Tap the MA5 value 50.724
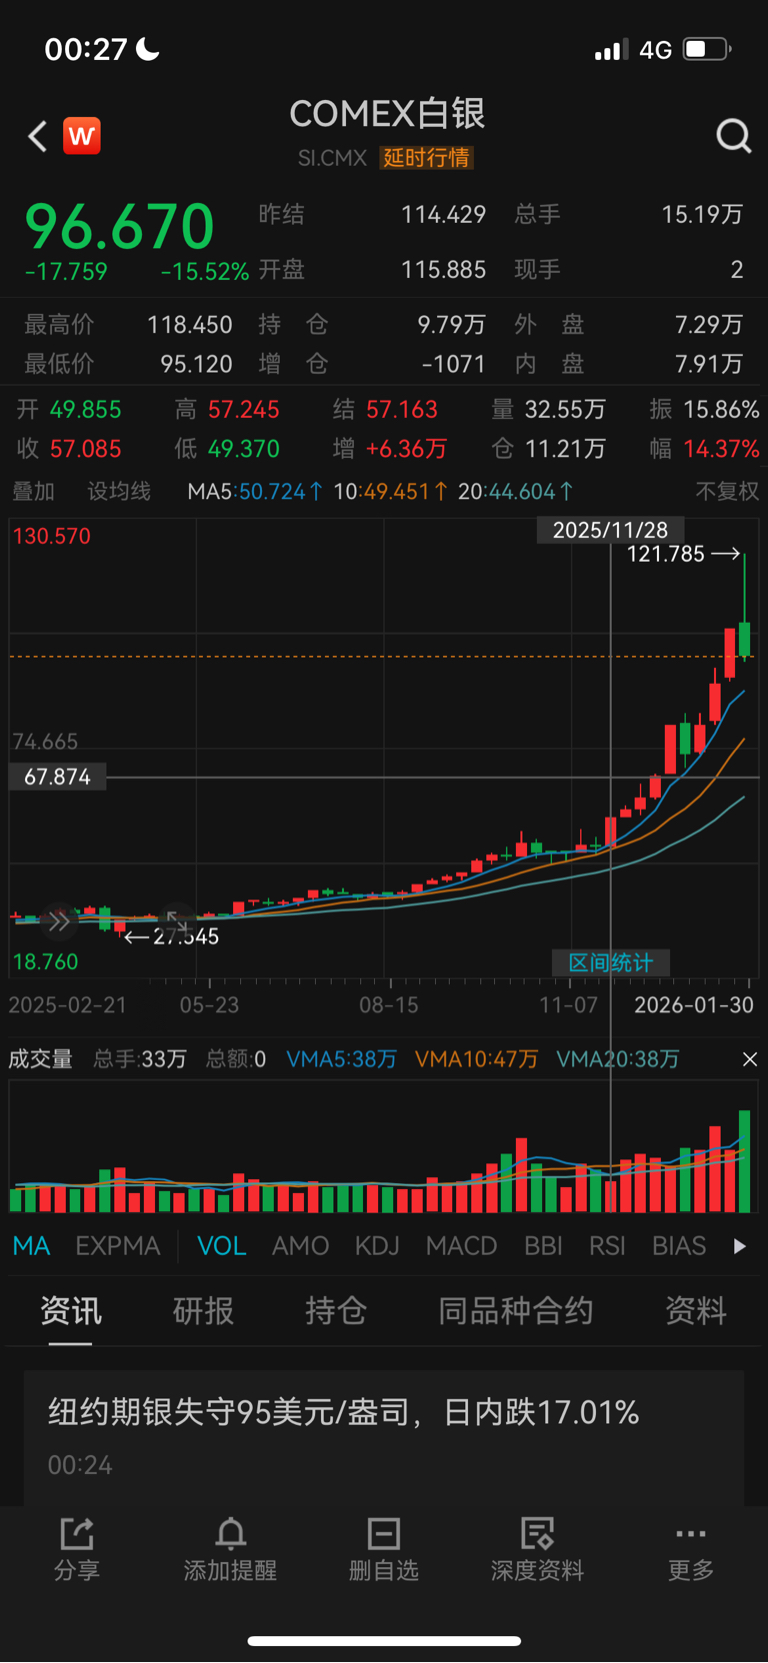The width and height of the screenshot is (768, 1663). (272, 491)
